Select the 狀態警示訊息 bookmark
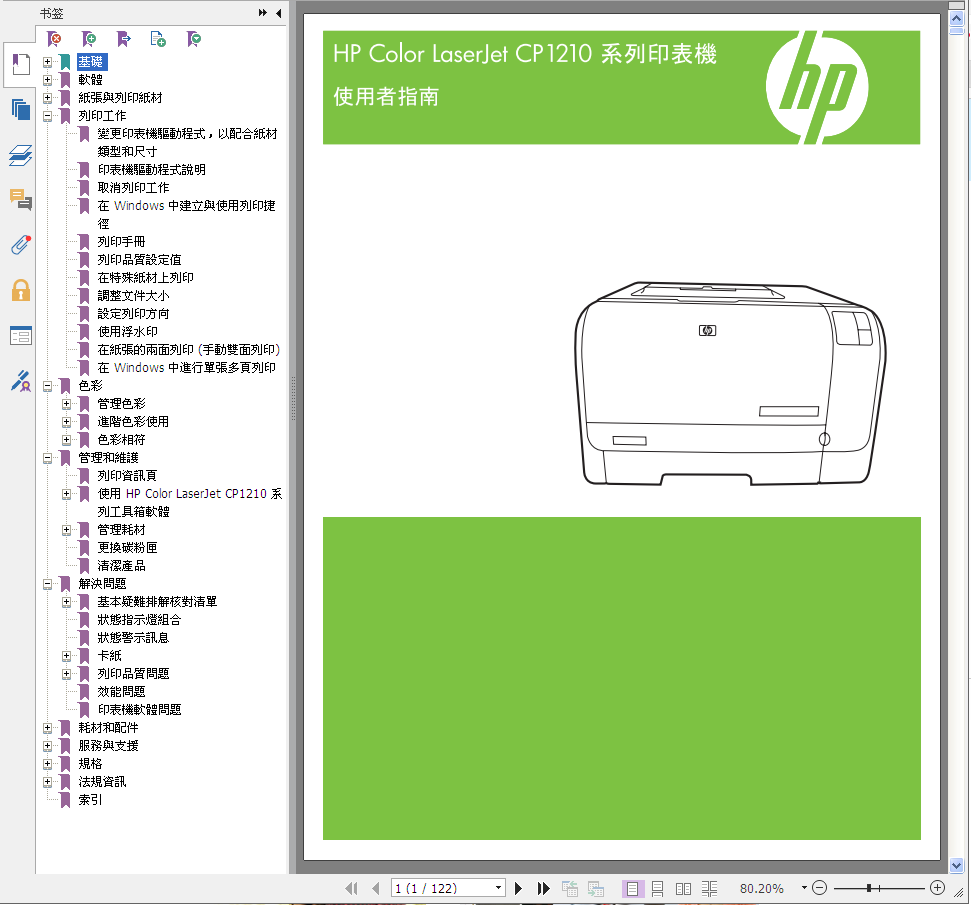The height and width of the screenshot is (905, 971). (x=133, y=638)
